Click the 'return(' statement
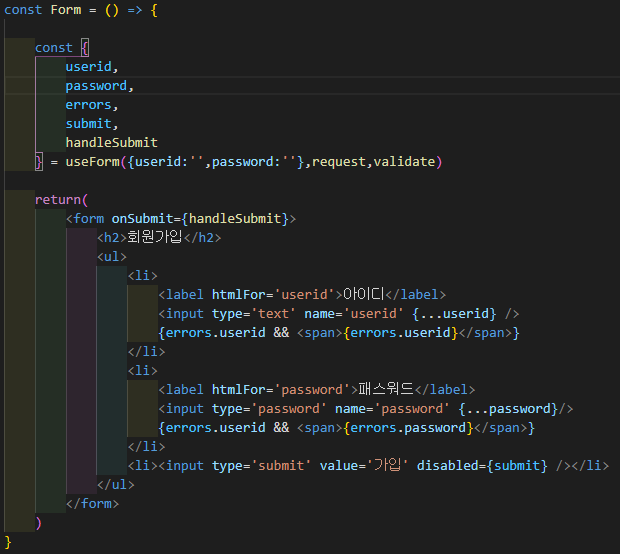 point(61,200)
